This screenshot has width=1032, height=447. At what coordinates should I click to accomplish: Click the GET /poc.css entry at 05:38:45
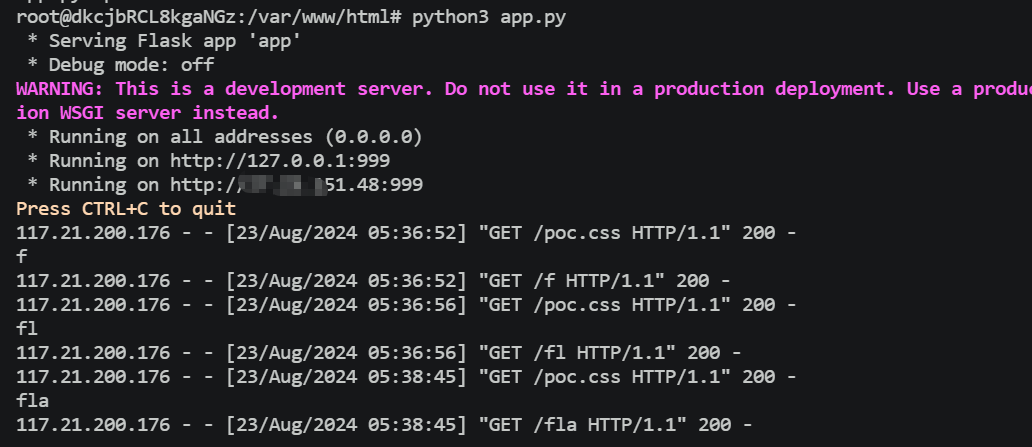pos(406,377)
